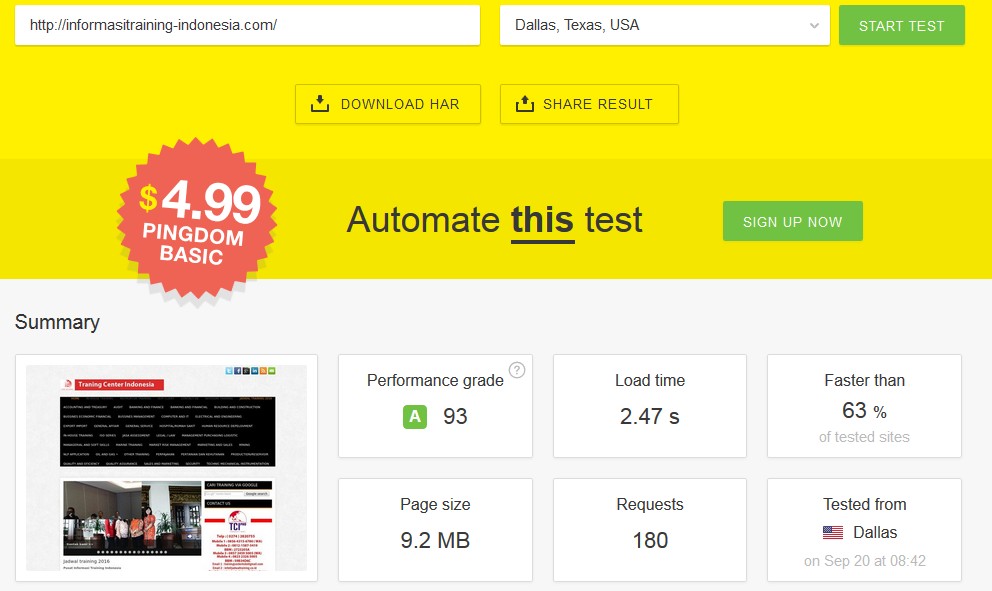Image resolution: width=992 pixels, height=591 pixels.
Task: Click the $4.99 Pingdom Basic badge
Action: coord(197,218)
